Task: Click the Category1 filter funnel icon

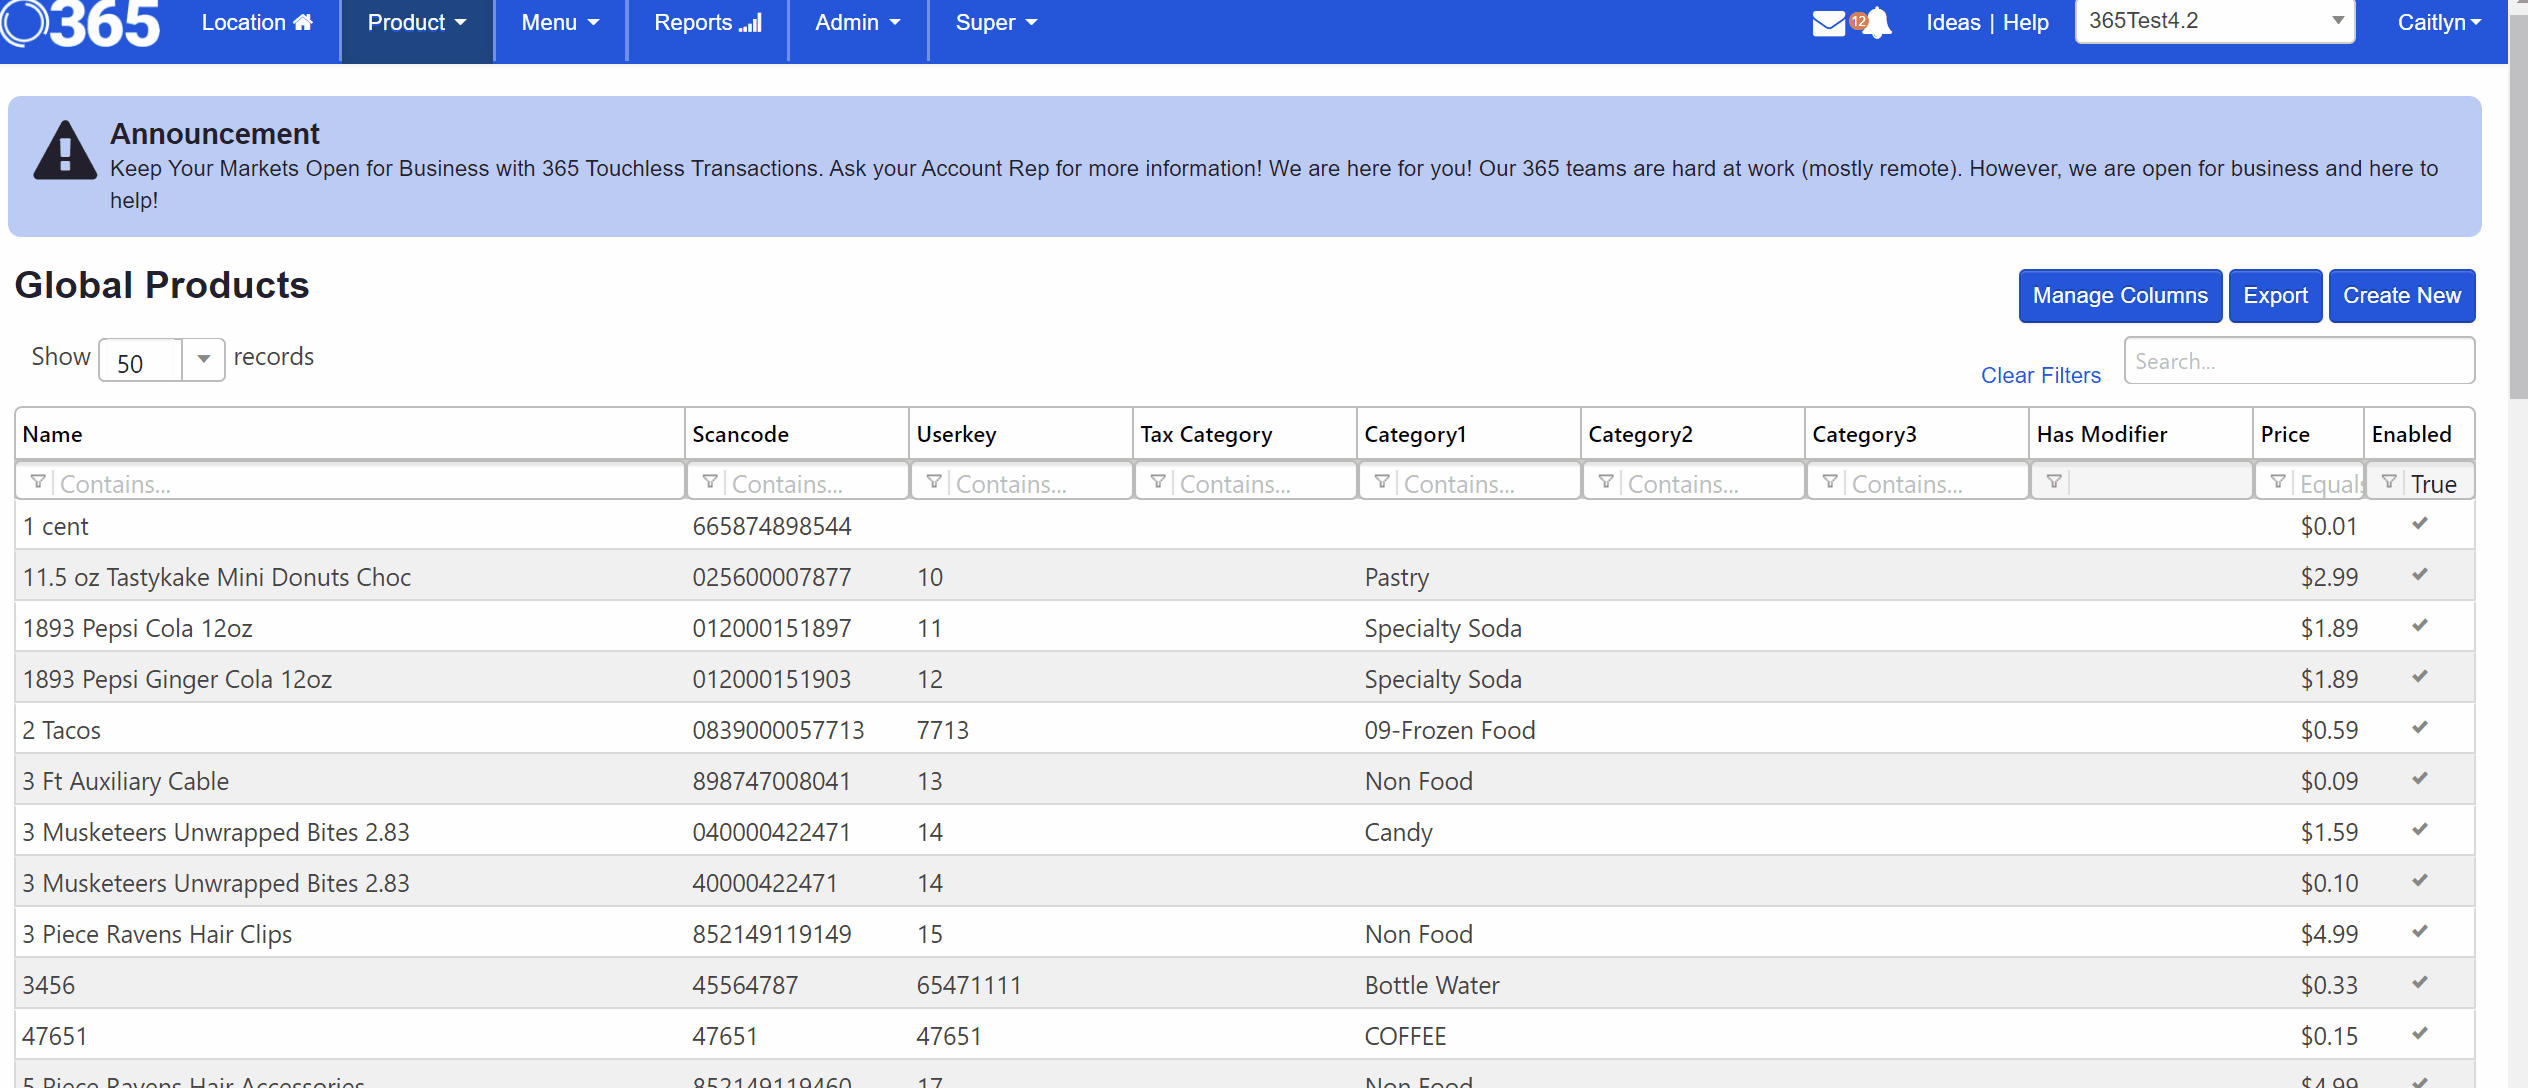Action: pyautogui.click(x=1382, y=482)
